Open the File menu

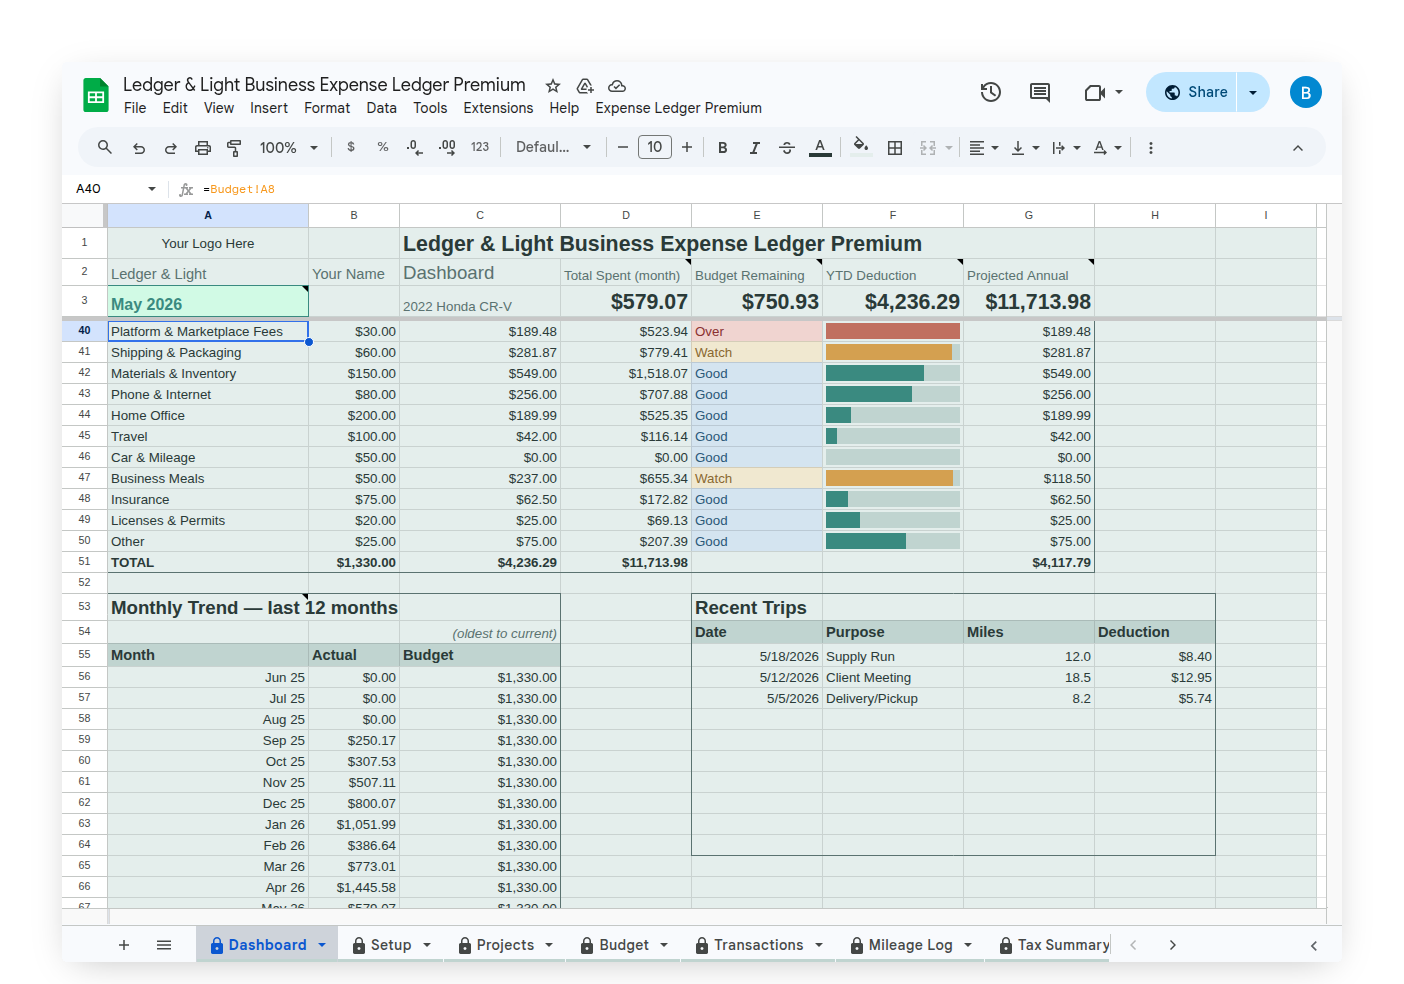(135, 108)
